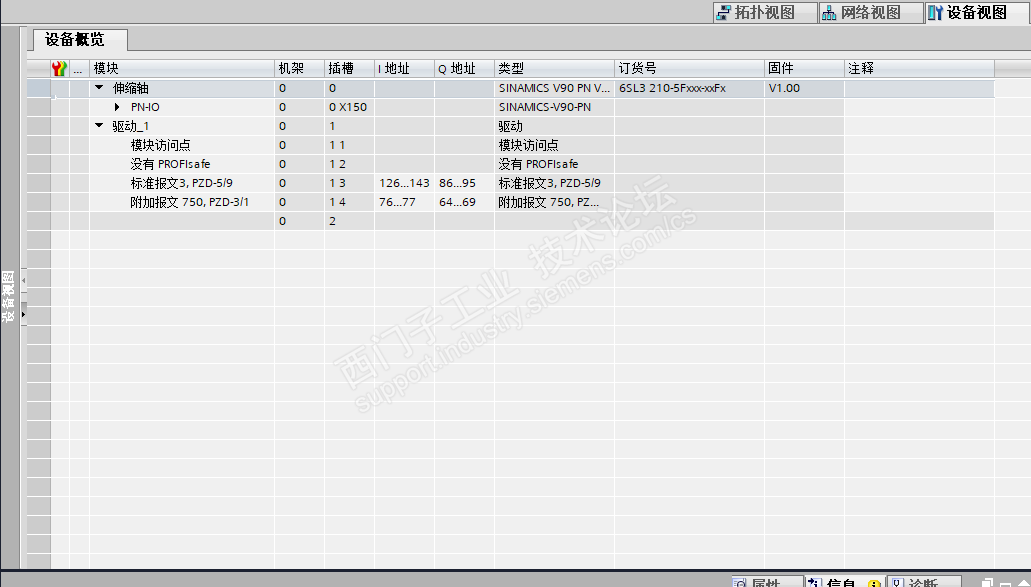Click the type cell SINAMICS-V90-PN
This screenshot has height=587, width=1031.
click(554, 107)
